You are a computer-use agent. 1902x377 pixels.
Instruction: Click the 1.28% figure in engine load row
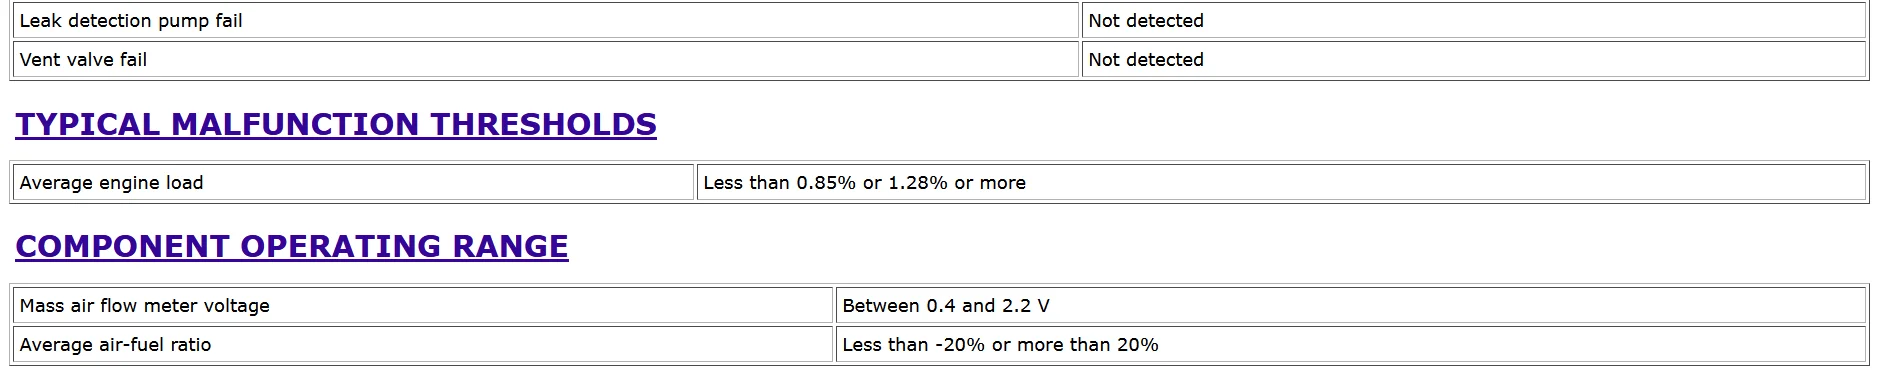[918, 183]
